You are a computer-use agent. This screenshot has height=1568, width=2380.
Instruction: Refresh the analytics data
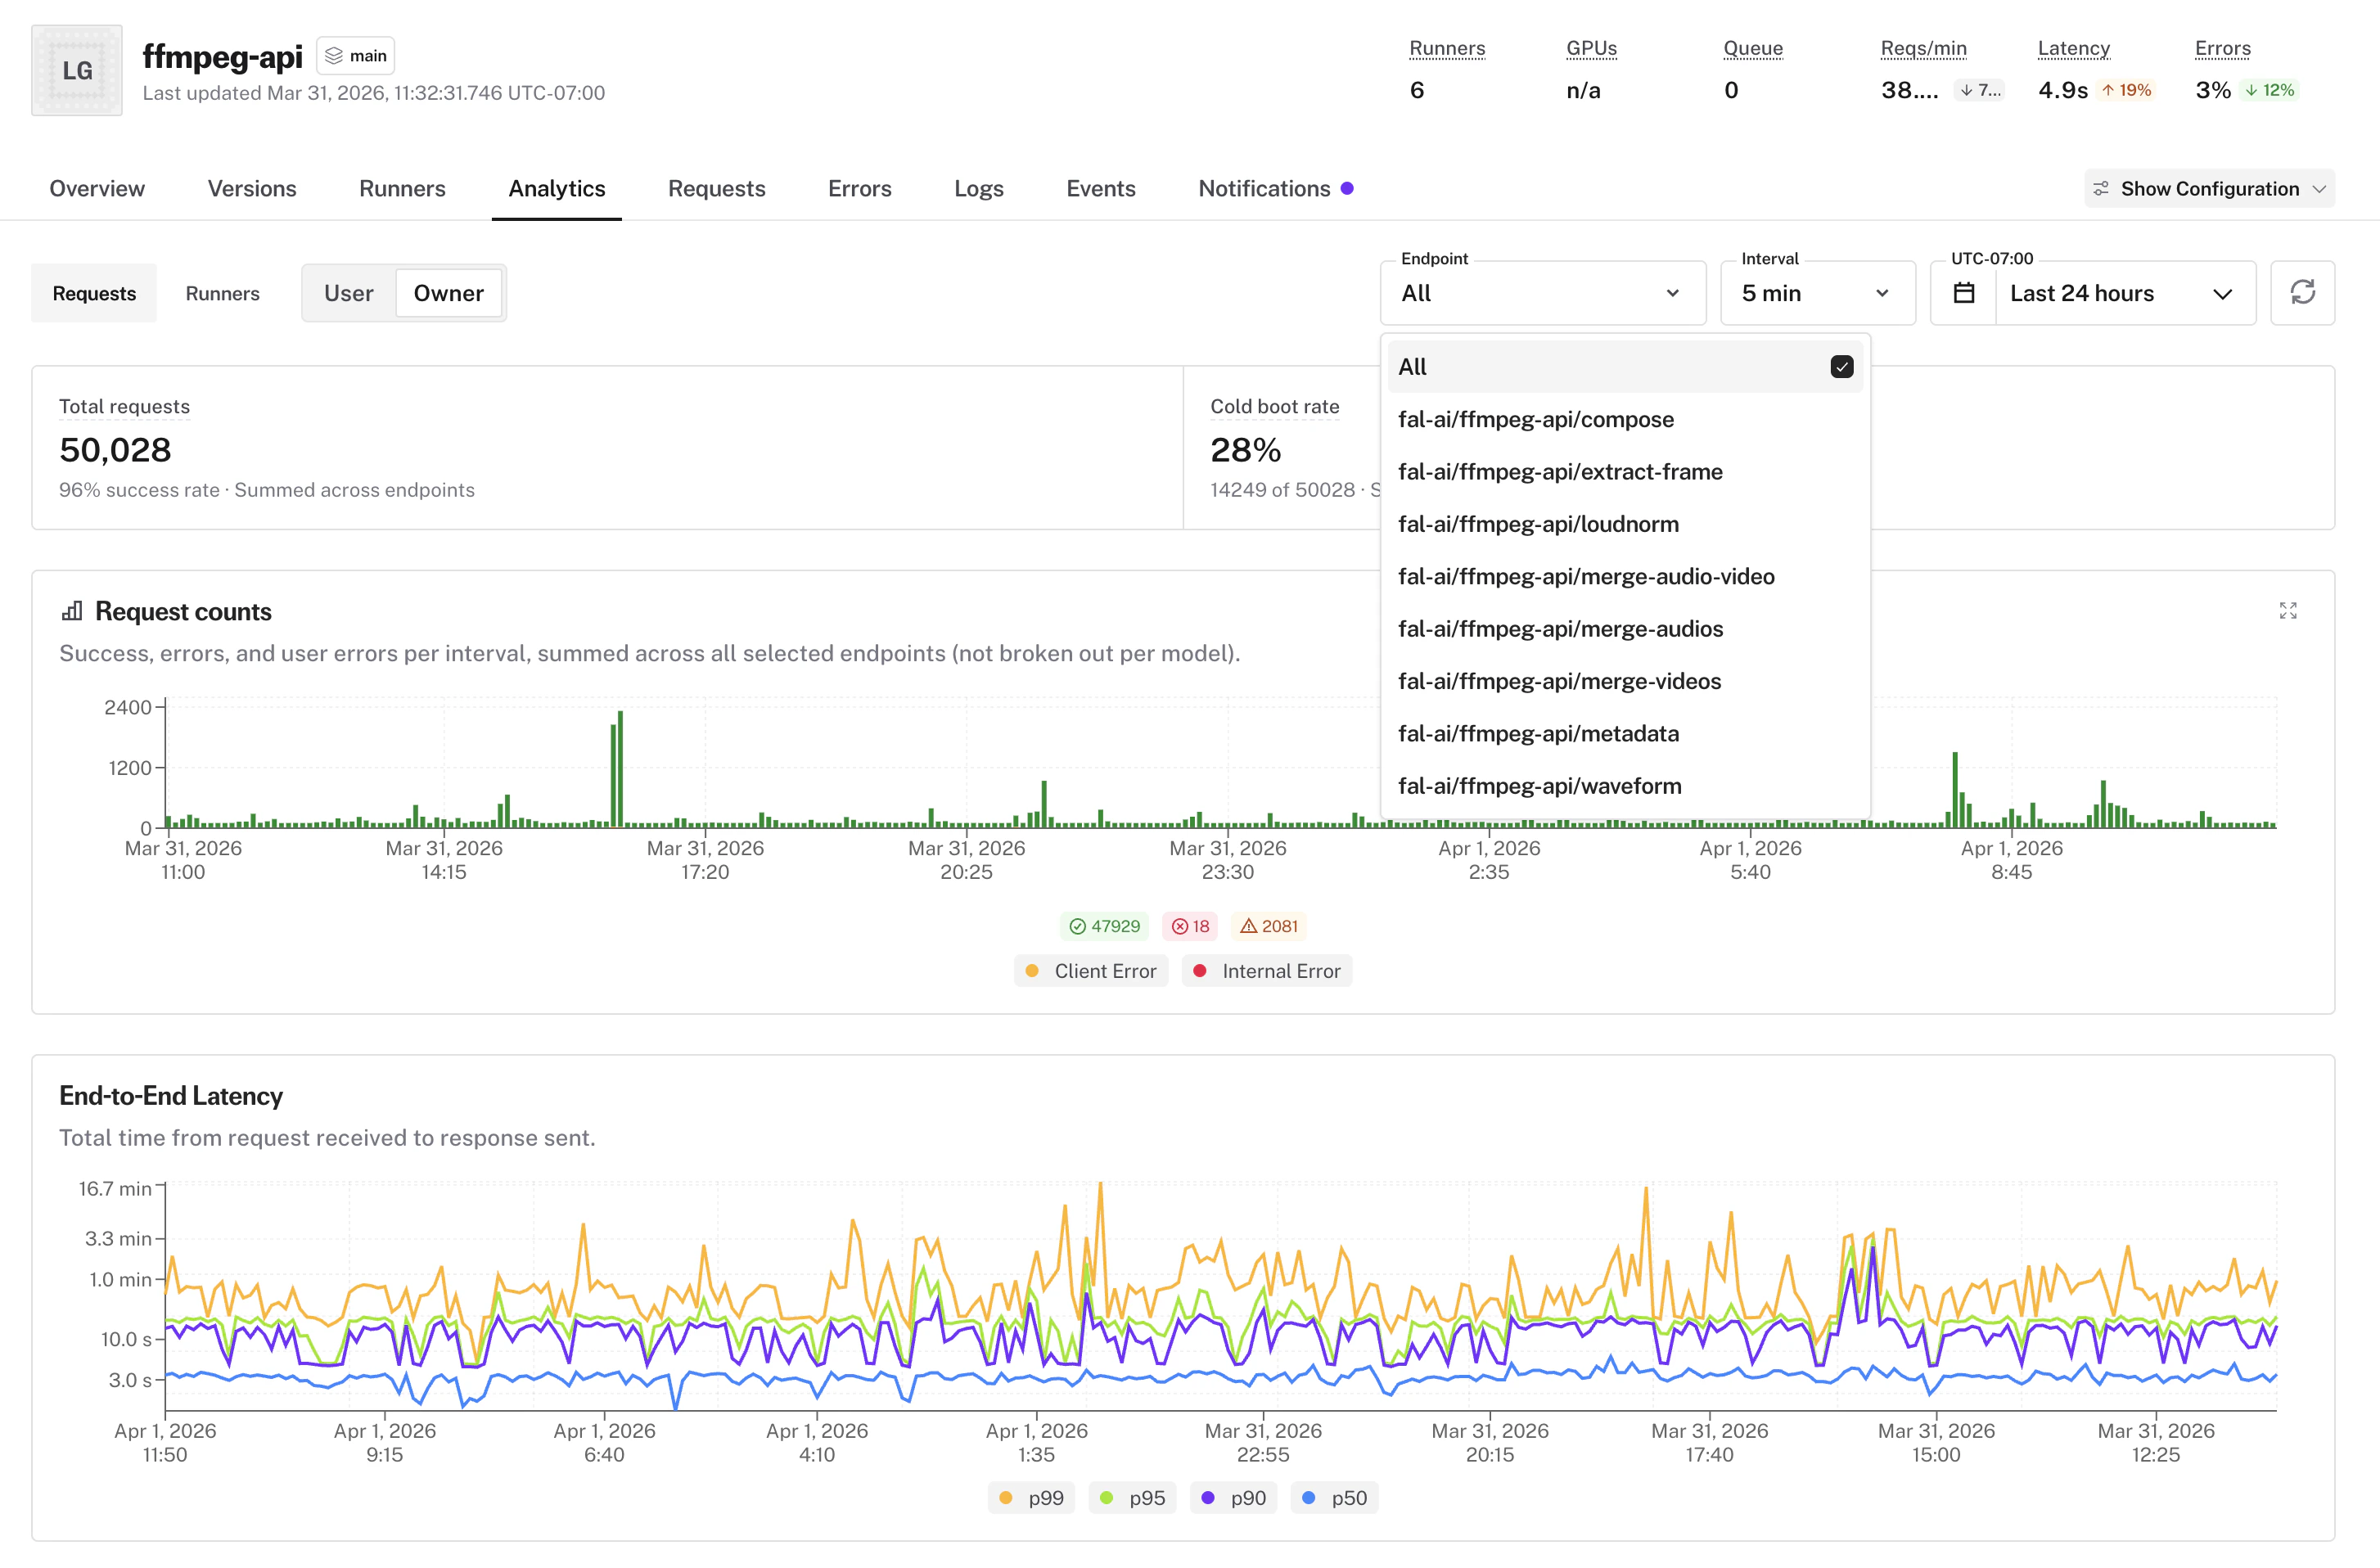(2303, 292)
